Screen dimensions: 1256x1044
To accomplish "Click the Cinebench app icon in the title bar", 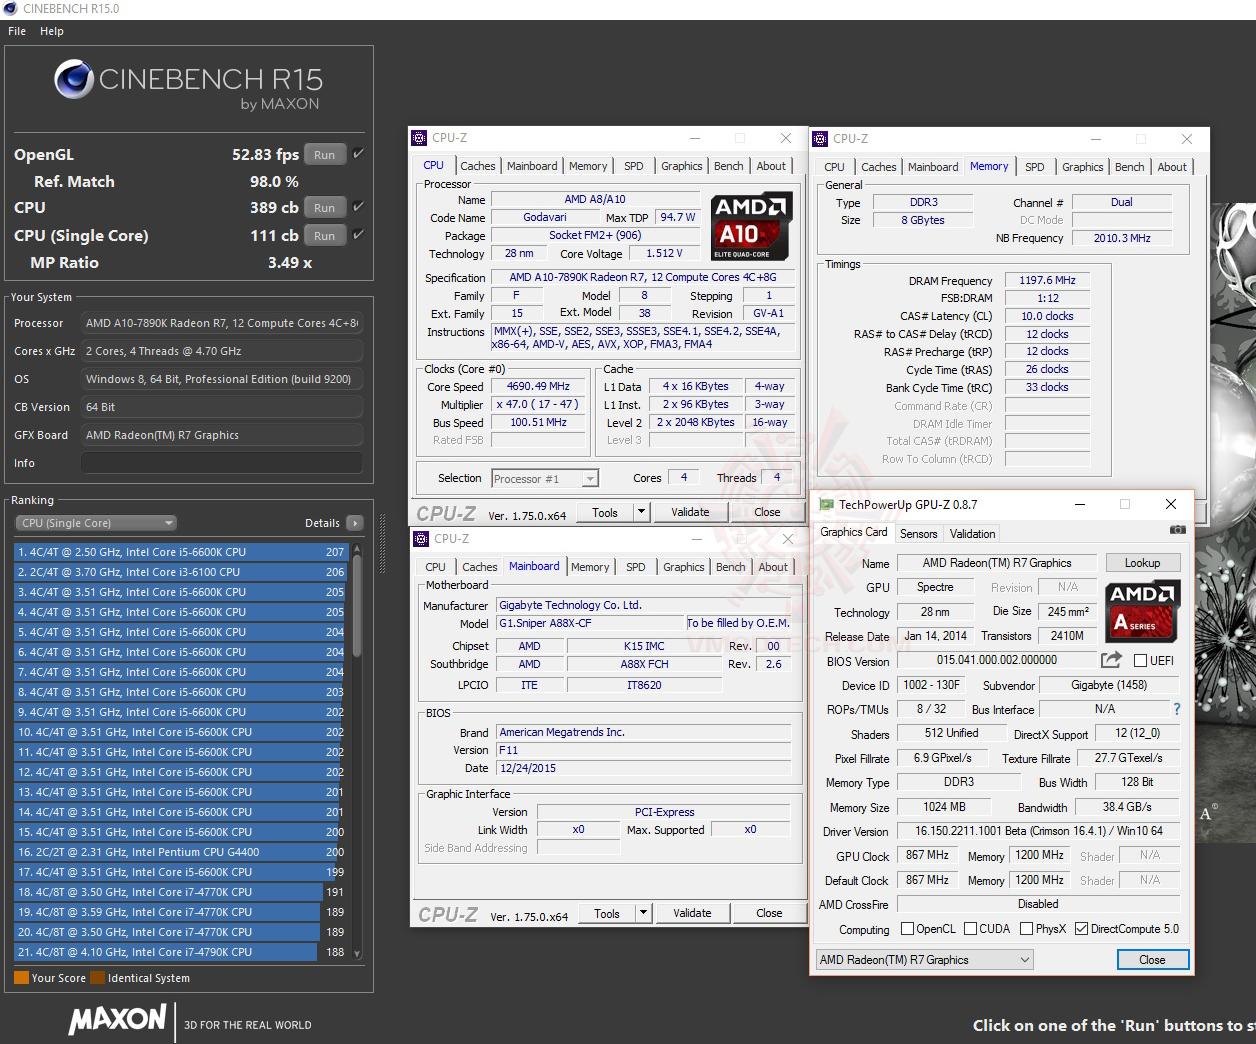I will click(x=10, y=9).
